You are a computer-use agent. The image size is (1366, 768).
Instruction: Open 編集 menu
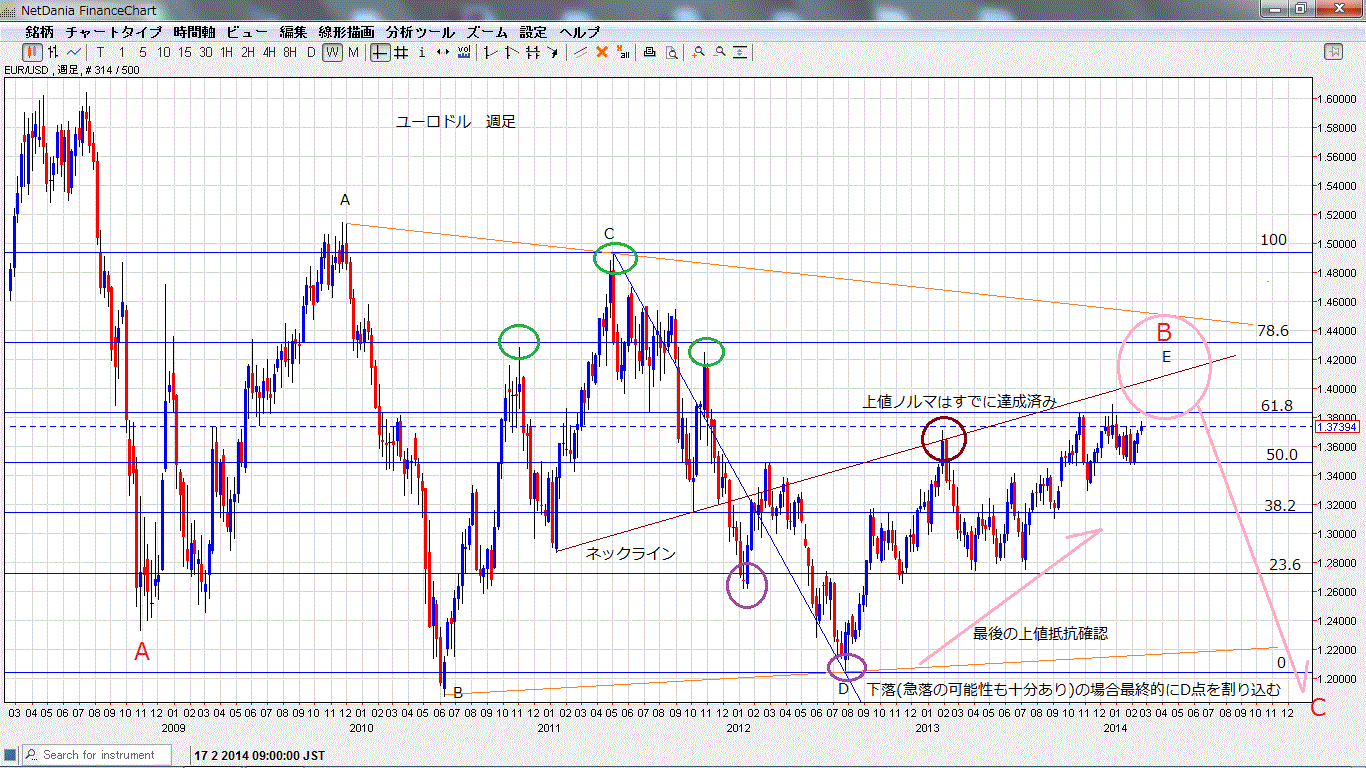293,32
